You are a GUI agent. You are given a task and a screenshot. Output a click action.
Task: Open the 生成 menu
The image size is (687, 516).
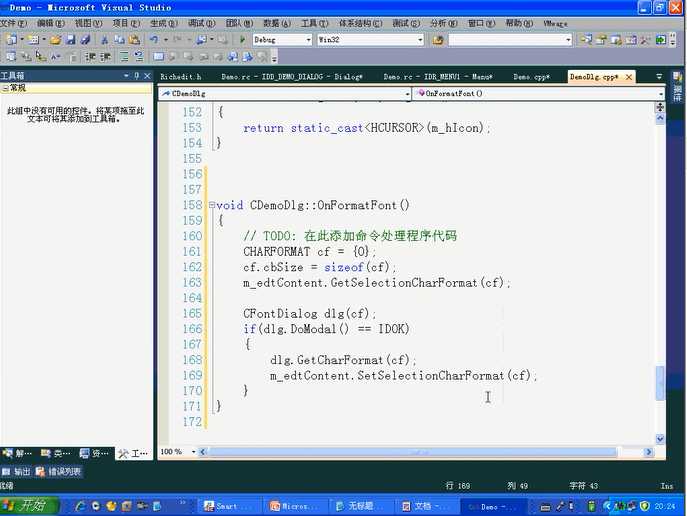tap(164, 23)
